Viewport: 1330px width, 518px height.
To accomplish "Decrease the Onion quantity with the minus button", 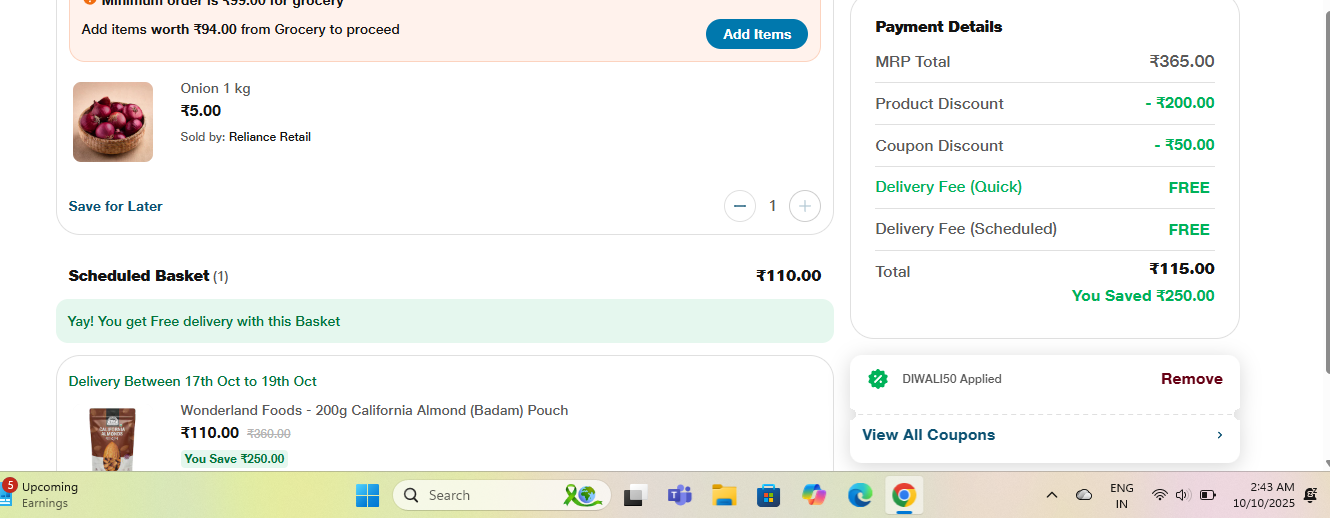I will [739, 206].
